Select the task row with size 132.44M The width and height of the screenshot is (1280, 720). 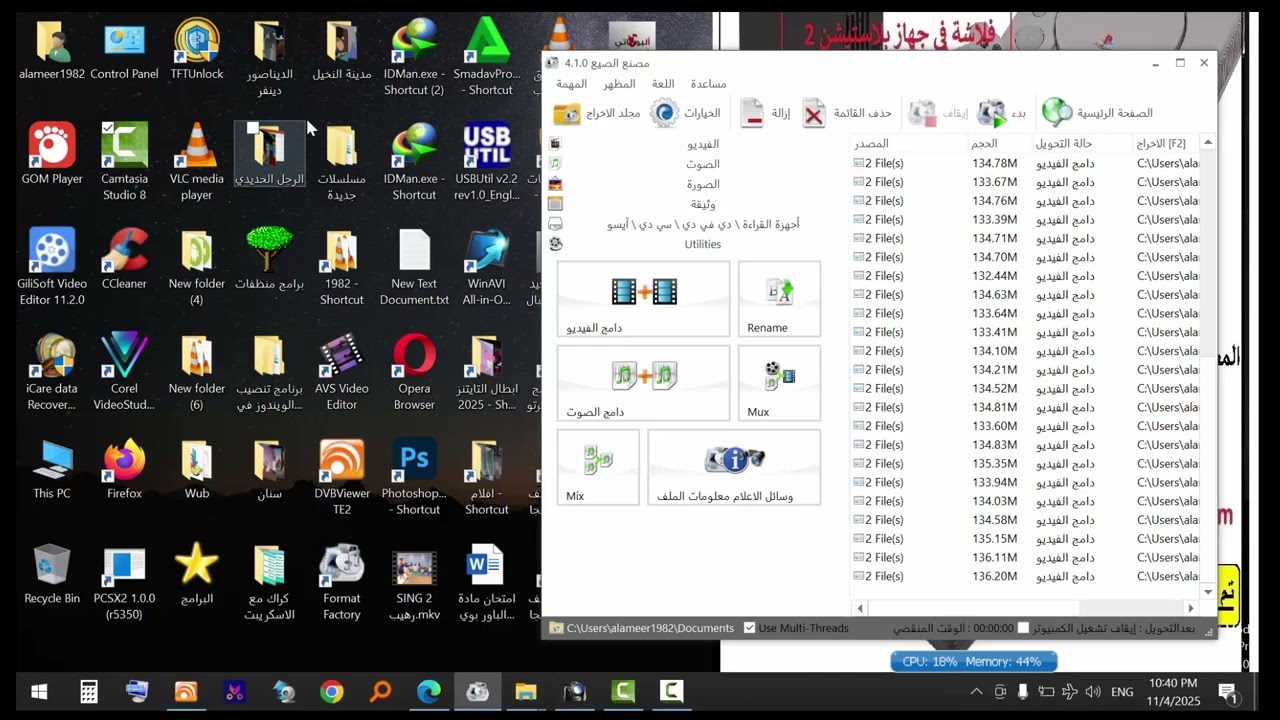[x=1025, y=276]
